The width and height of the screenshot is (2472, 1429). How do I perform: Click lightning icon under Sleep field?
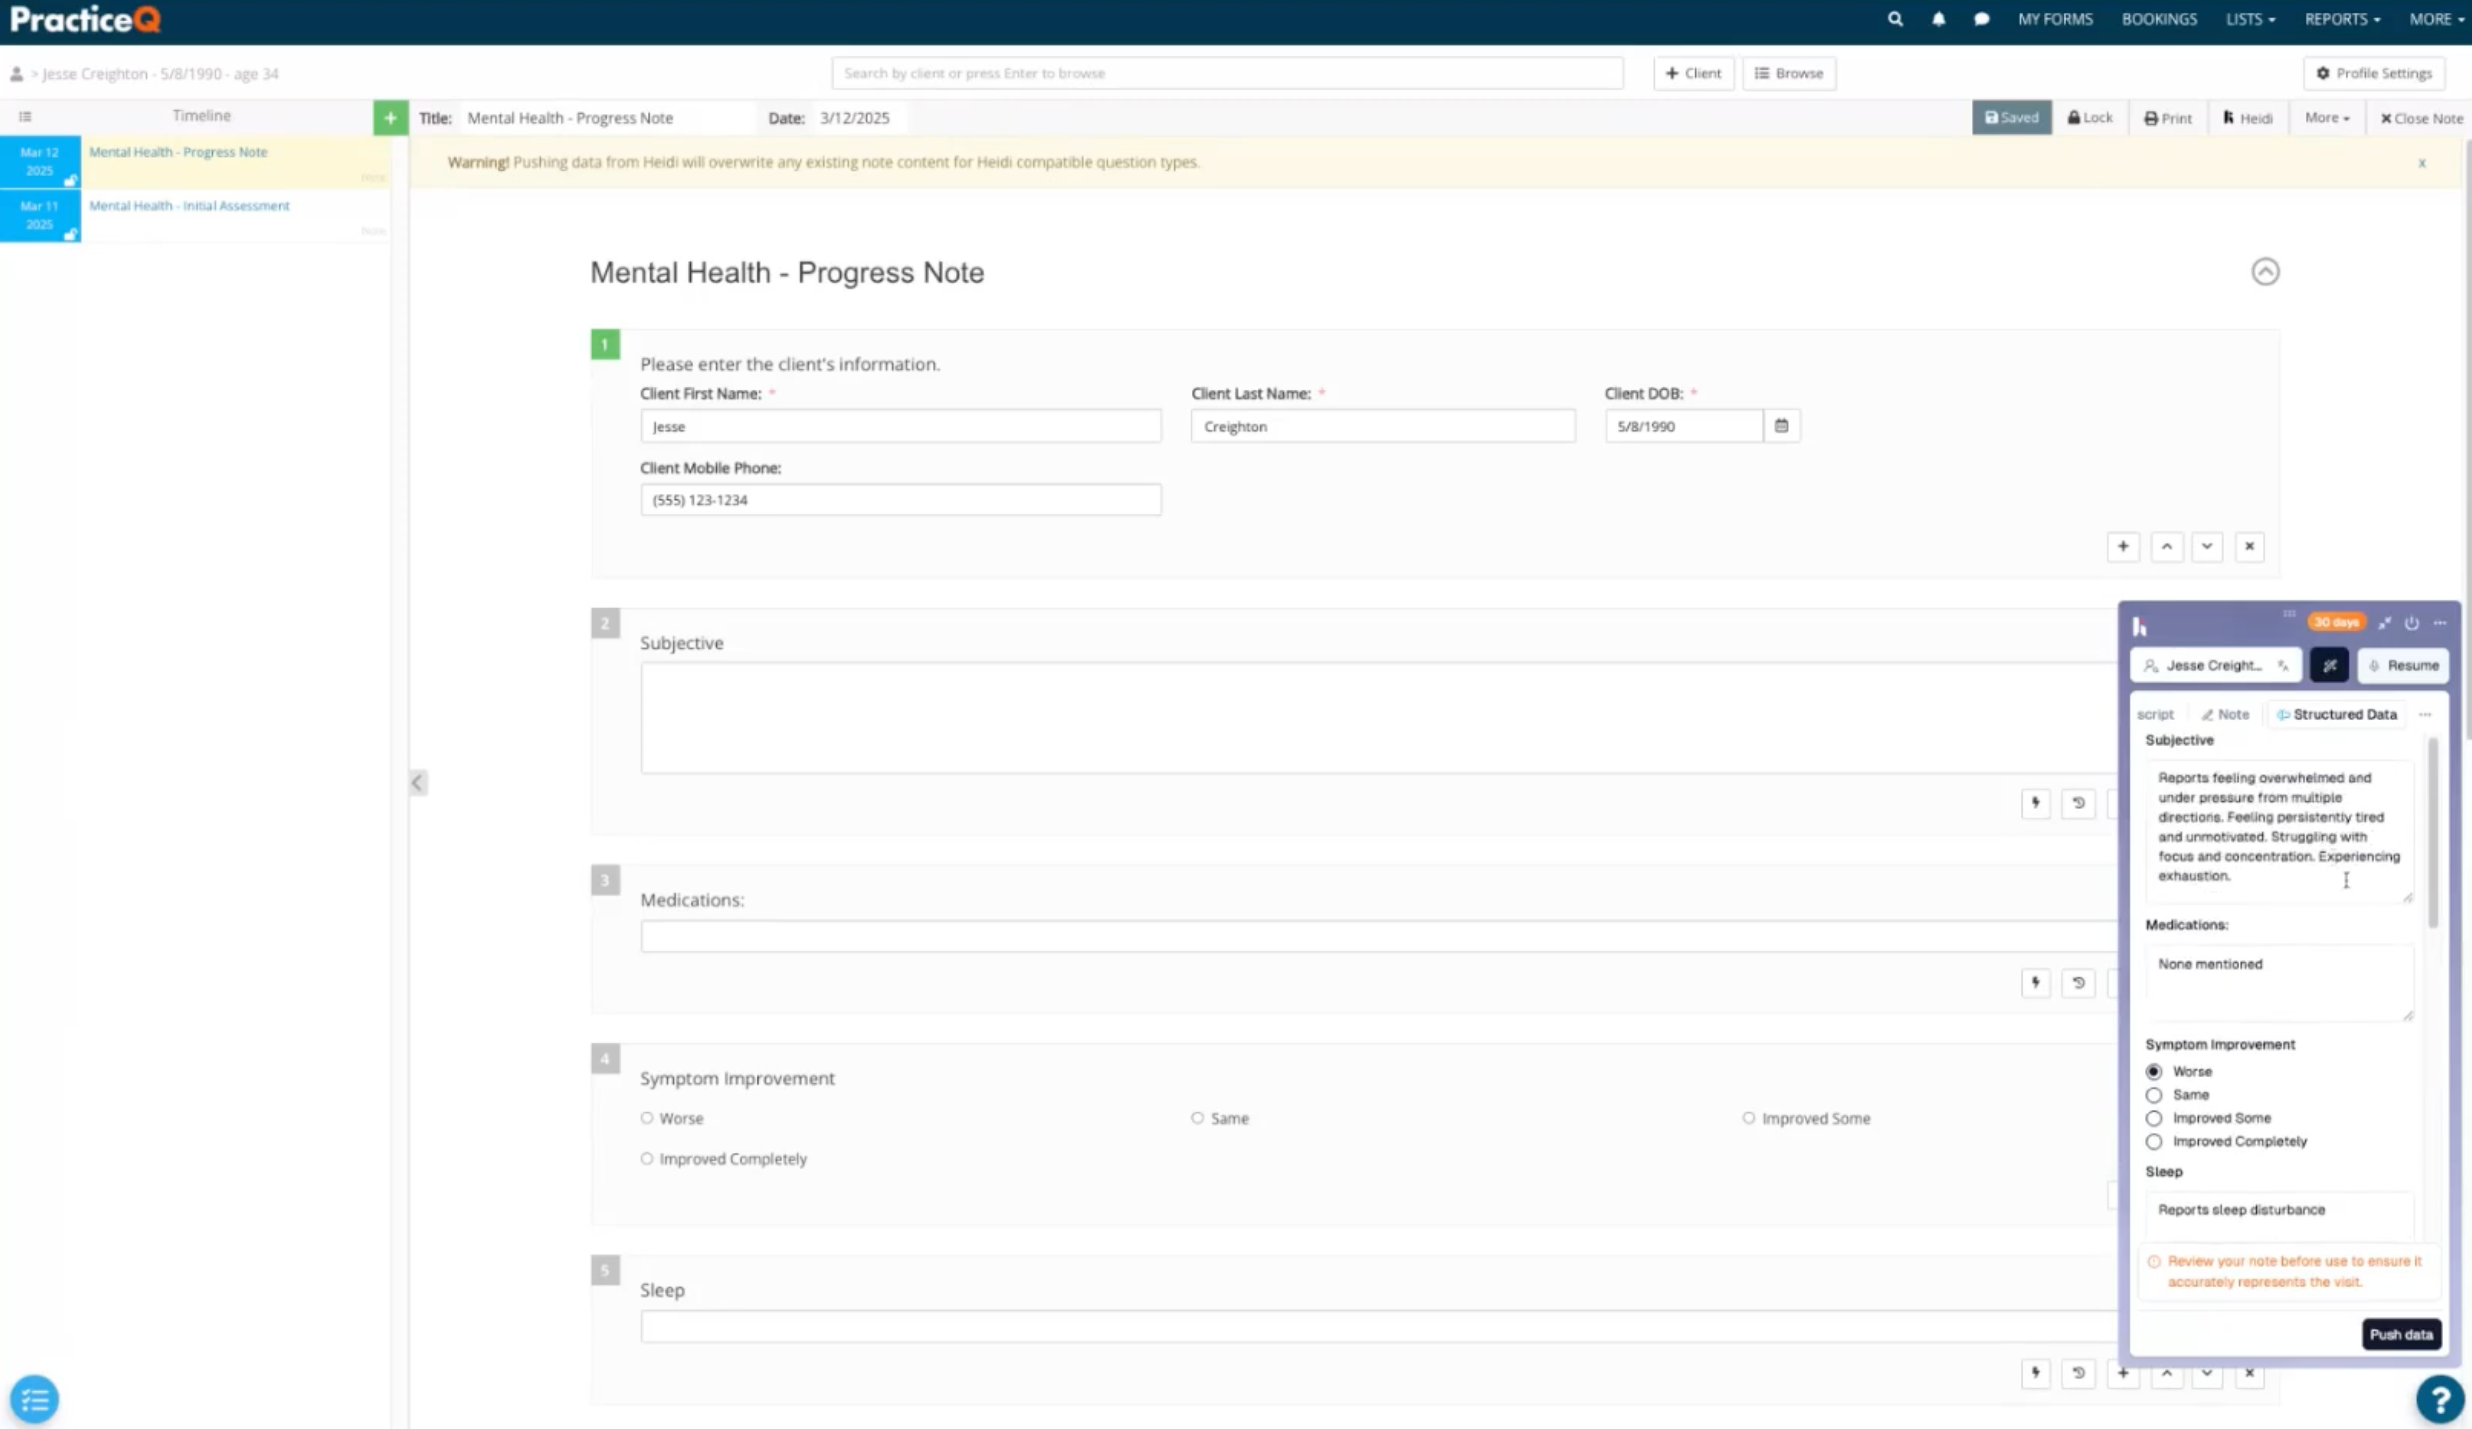(x=2035, y=1373)
